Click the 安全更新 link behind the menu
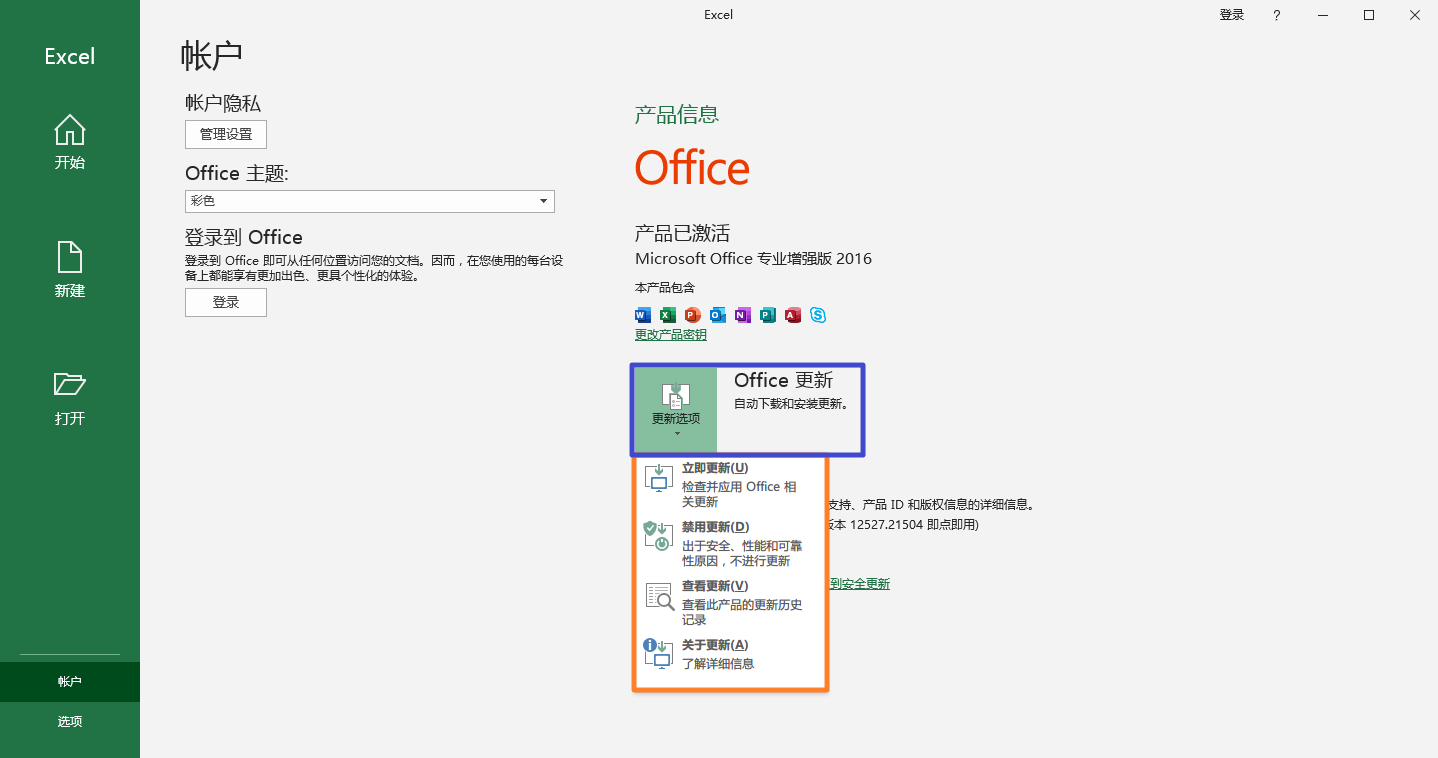This screenshot has width=1438, height=758. pos(860,584)
